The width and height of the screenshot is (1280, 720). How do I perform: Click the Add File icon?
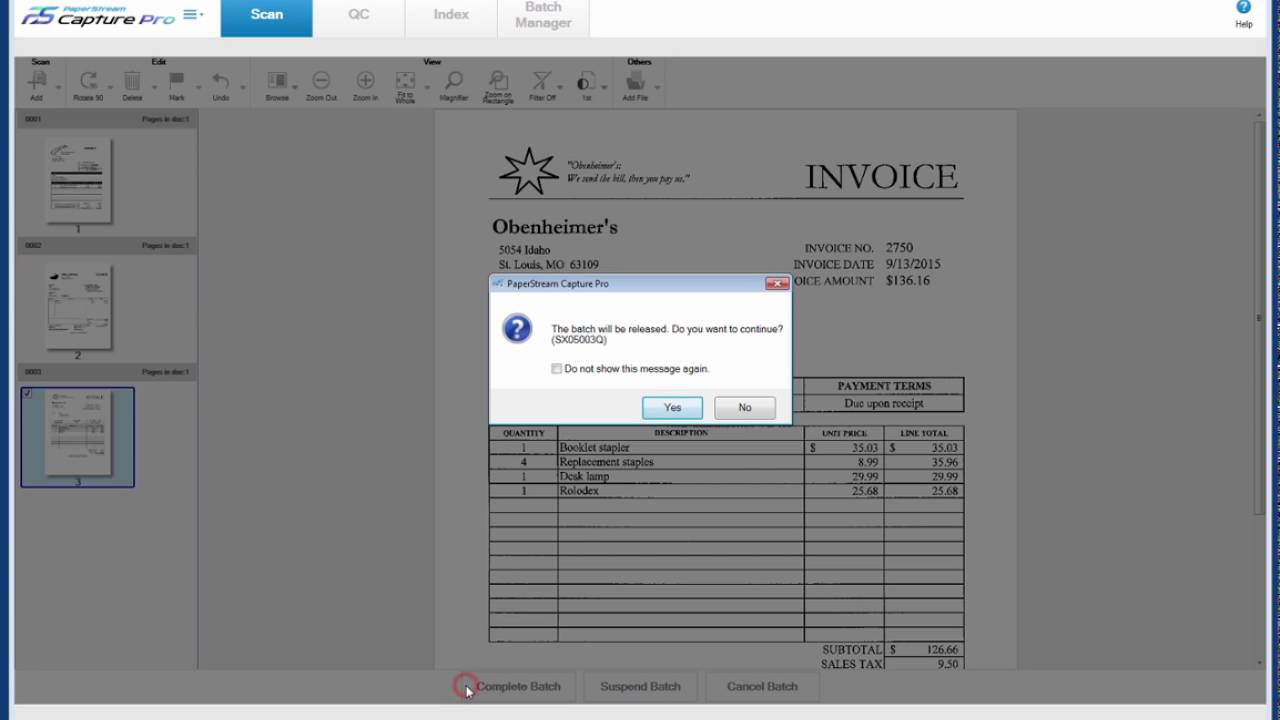pos(635,81)
